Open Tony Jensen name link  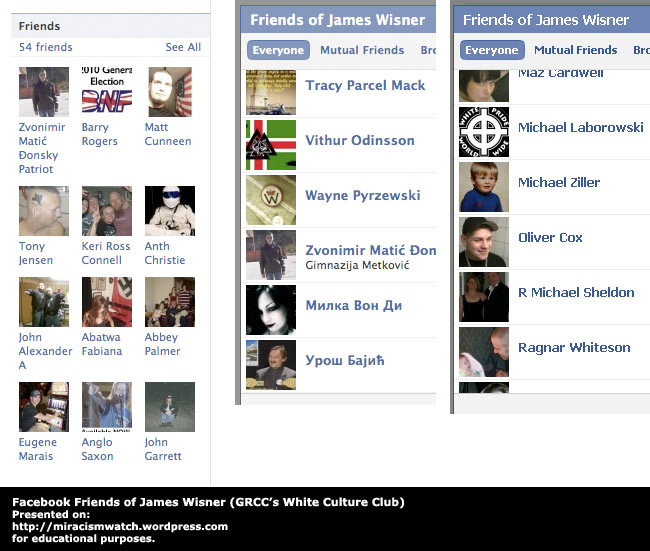[x=36, y=253]
